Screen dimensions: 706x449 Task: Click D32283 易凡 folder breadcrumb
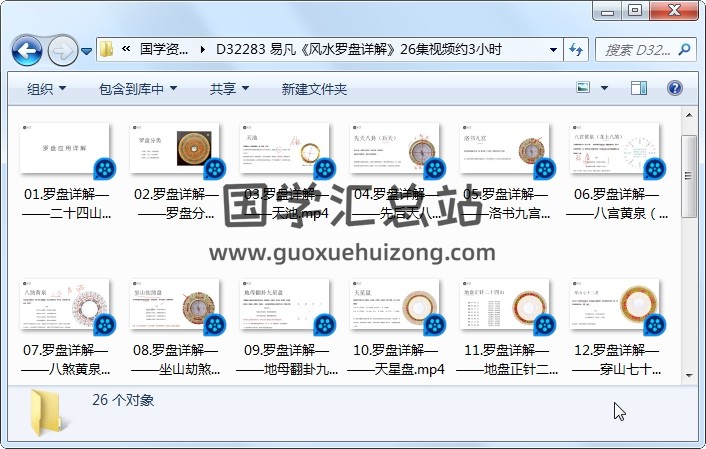coord(358,49)
